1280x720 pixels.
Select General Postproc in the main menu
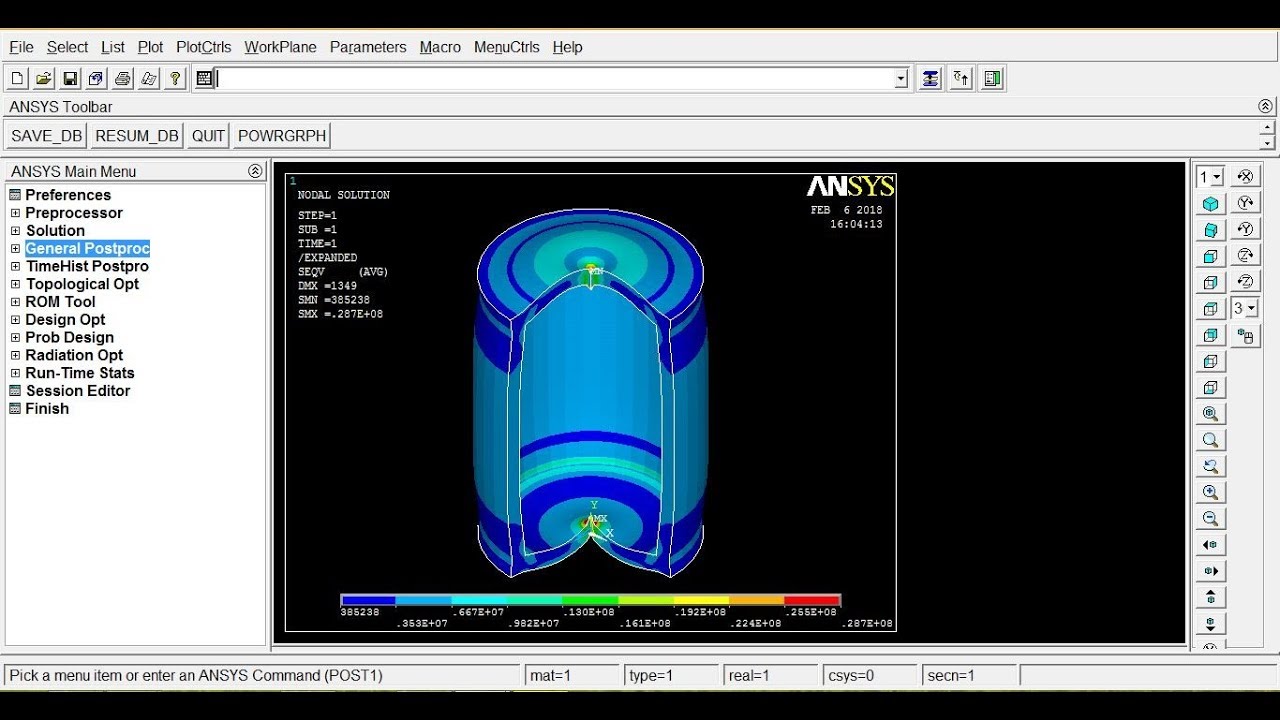(87, 248)
